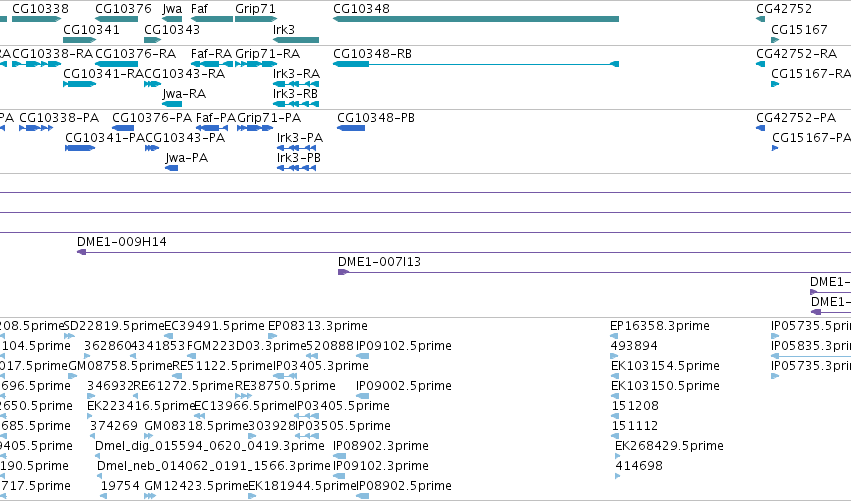Select the teal Irk3 gene glyph
This screenshot has height=501, width=851.
point(296,40)
